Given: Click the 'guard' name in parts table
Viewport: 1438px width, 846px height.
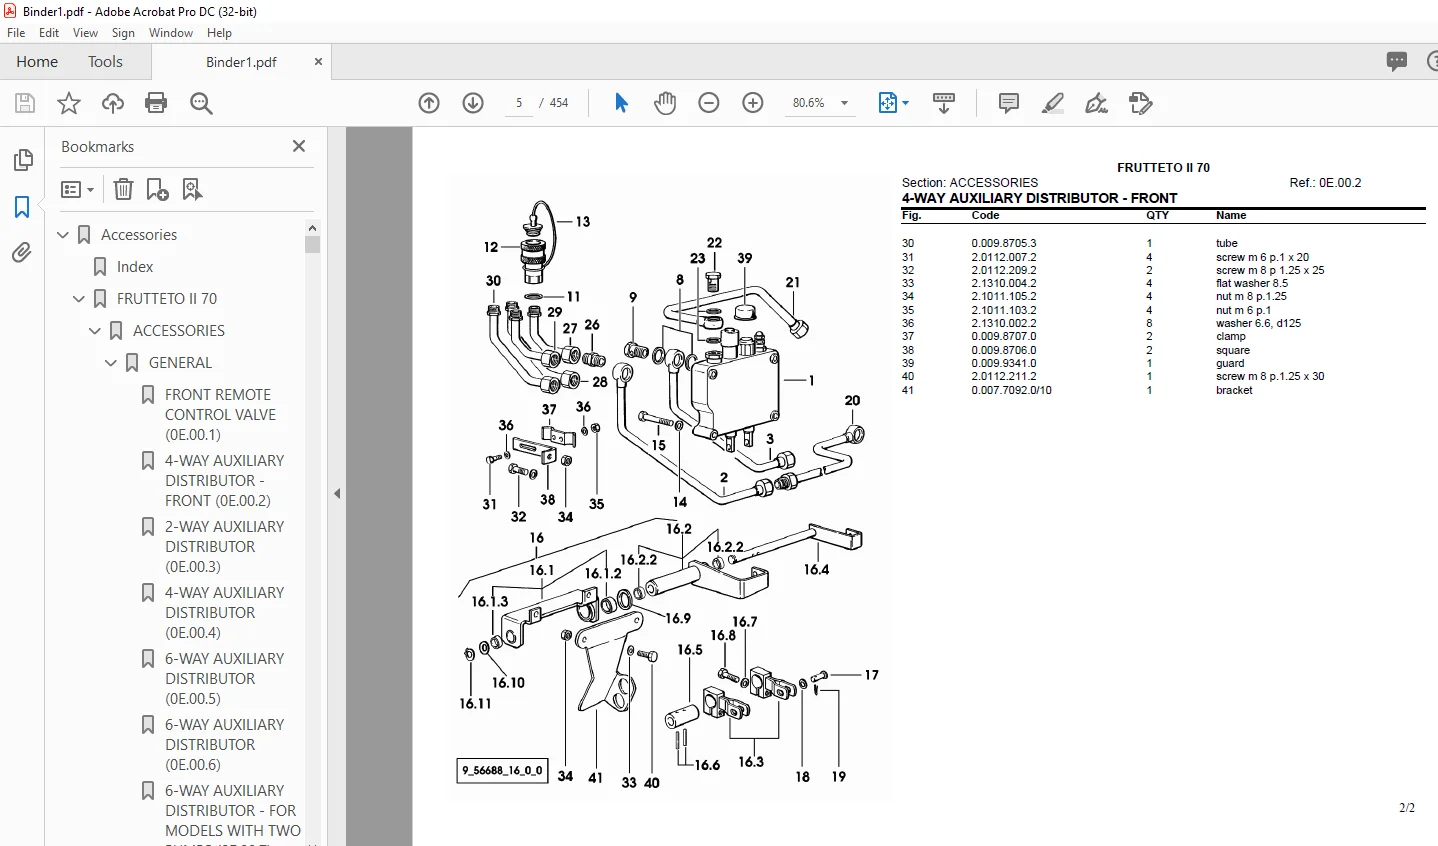Looking at the screenshot, I should pos(1230,363).
